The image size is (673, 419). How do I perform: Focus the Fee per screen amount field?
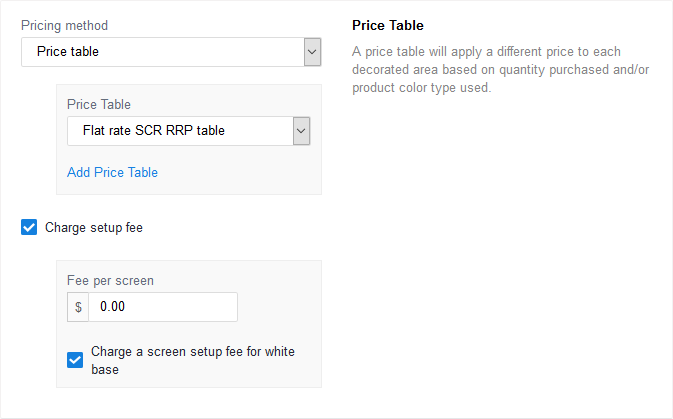click(x=163, y=307)
